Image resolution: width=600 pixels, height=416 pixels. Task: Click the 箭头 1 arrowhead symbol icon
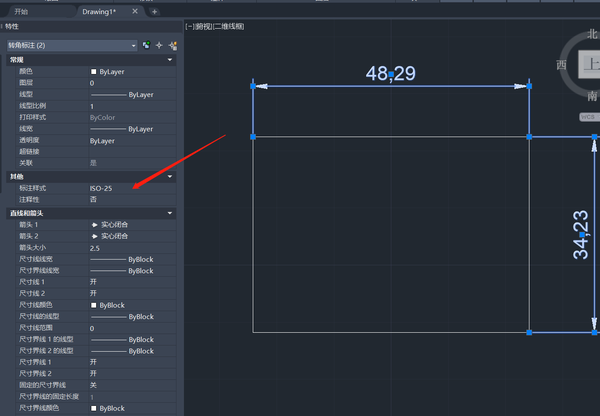coord(95,225)
